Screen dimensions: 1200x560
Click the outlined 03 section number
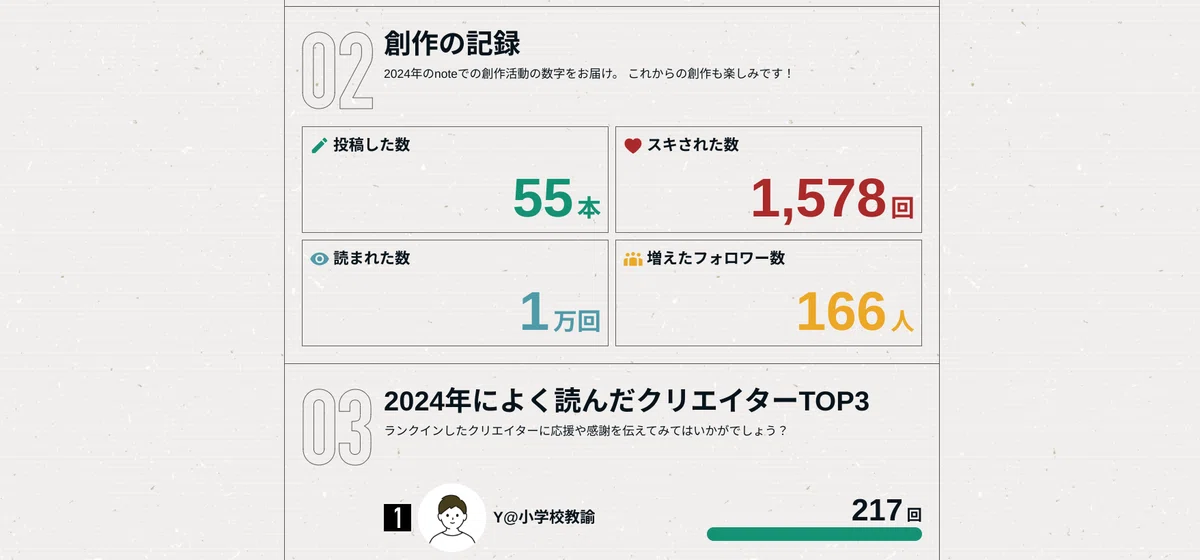(337, 427)
